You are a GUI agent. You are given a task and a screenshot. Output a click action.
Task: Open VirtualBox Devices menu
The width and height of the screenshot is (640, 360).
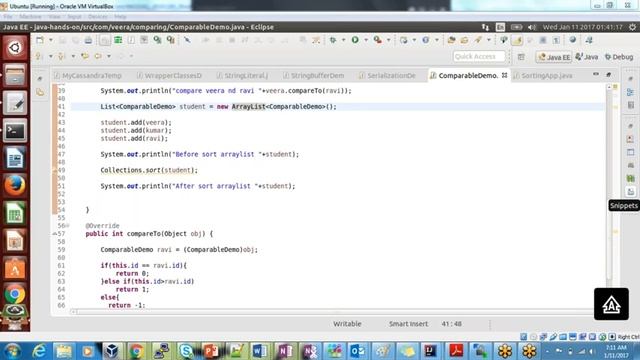click(x=98, y=17)
